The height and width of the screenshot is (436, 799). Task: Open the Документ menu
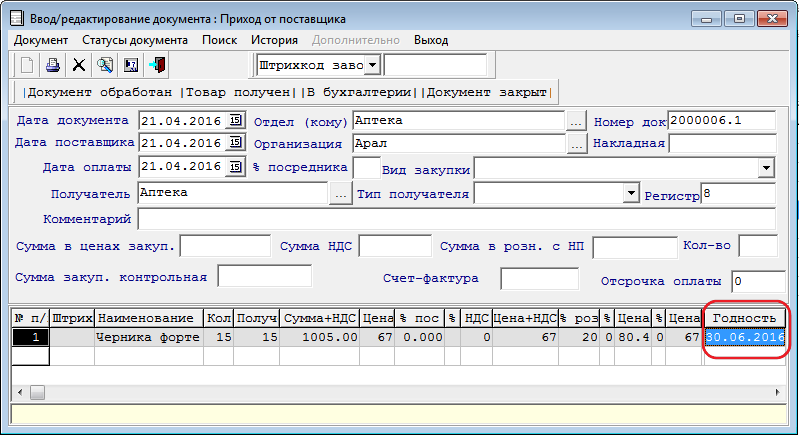coord(41,40)
